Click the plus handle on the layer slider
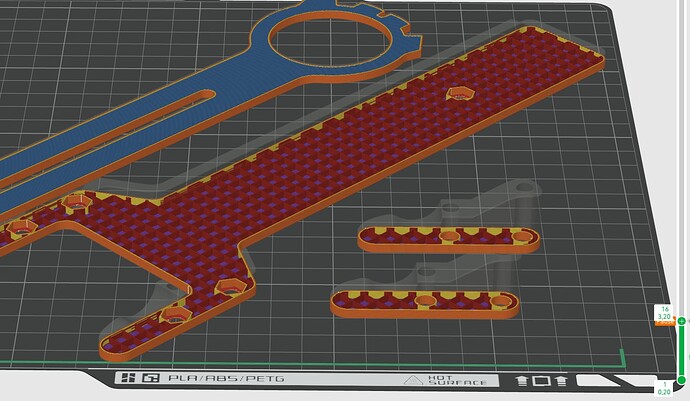The image size is (690, 401). 681,321
